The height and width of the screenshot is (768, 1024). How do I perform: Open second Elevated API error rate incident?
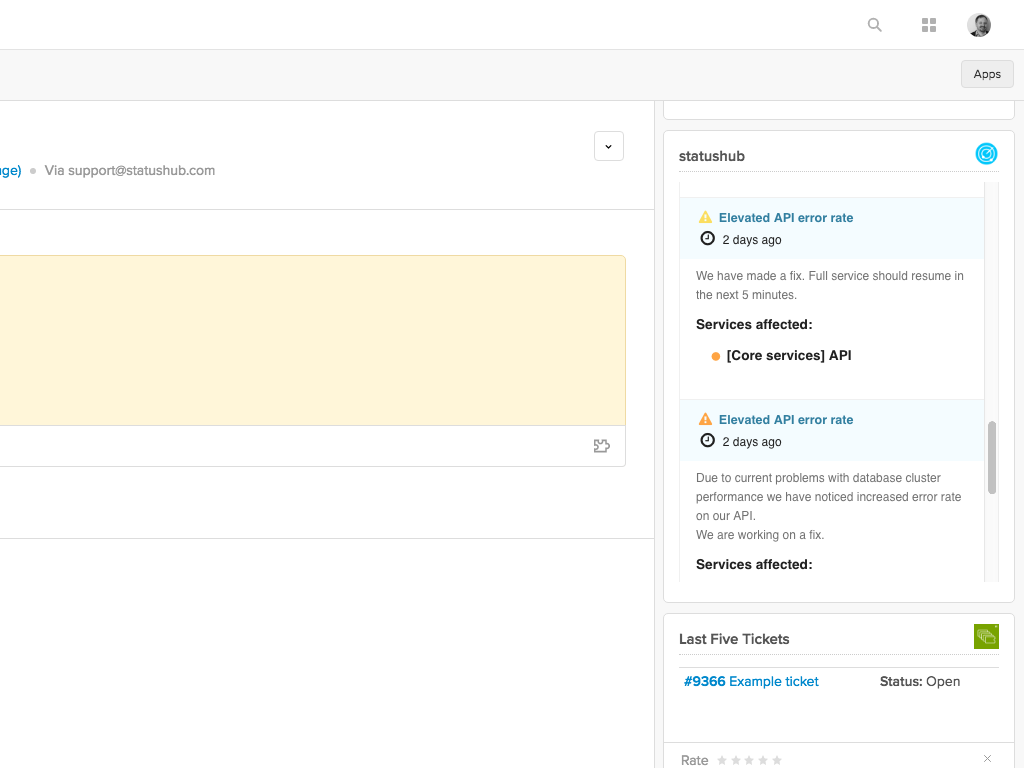786,420
